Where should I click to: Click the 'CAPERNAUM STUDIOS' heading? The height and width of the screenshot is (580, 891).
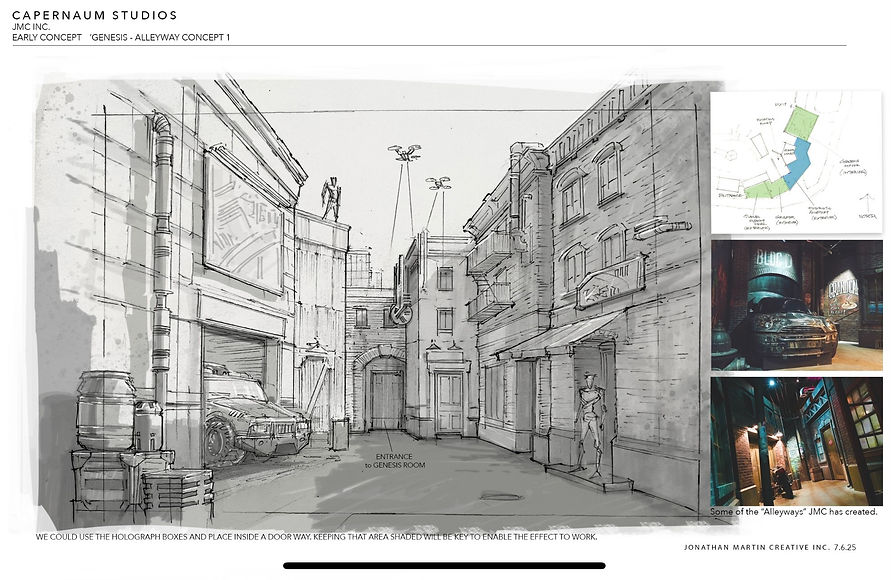(94, 15)
